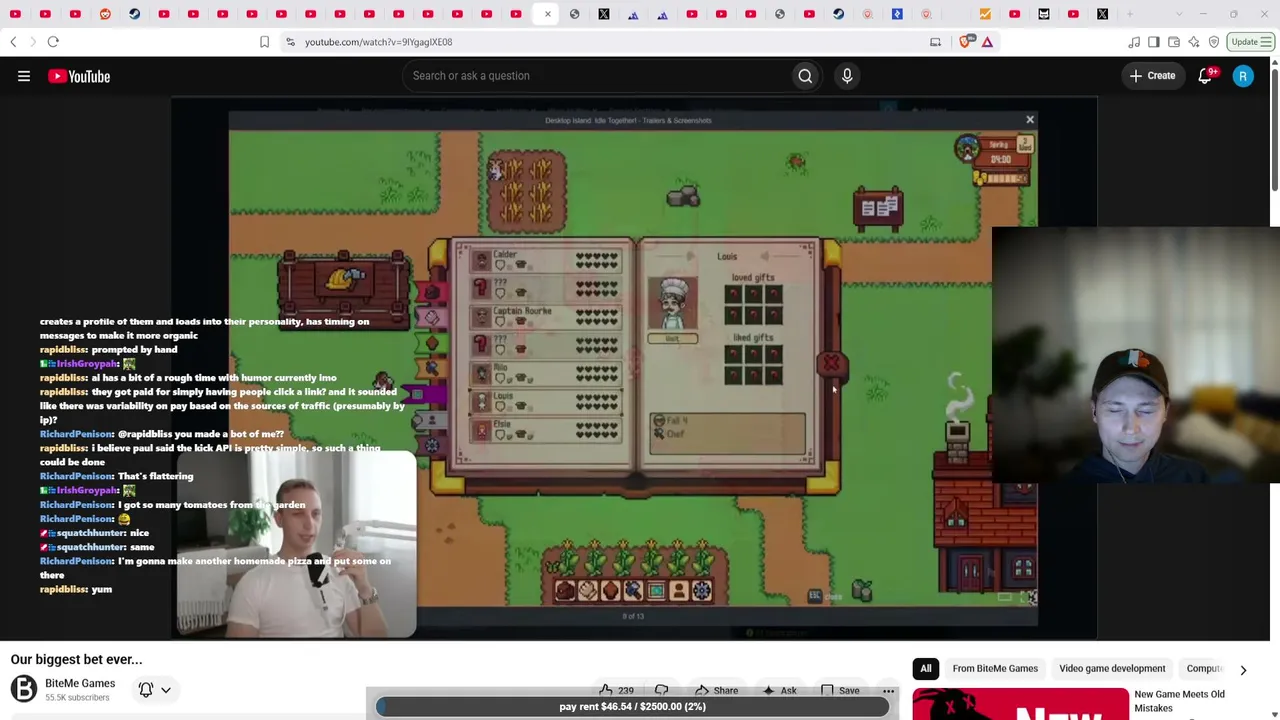Screen dimensions: 1280x720
Task: Open the BiteMe Games channel name link
Action: point(80,684)
